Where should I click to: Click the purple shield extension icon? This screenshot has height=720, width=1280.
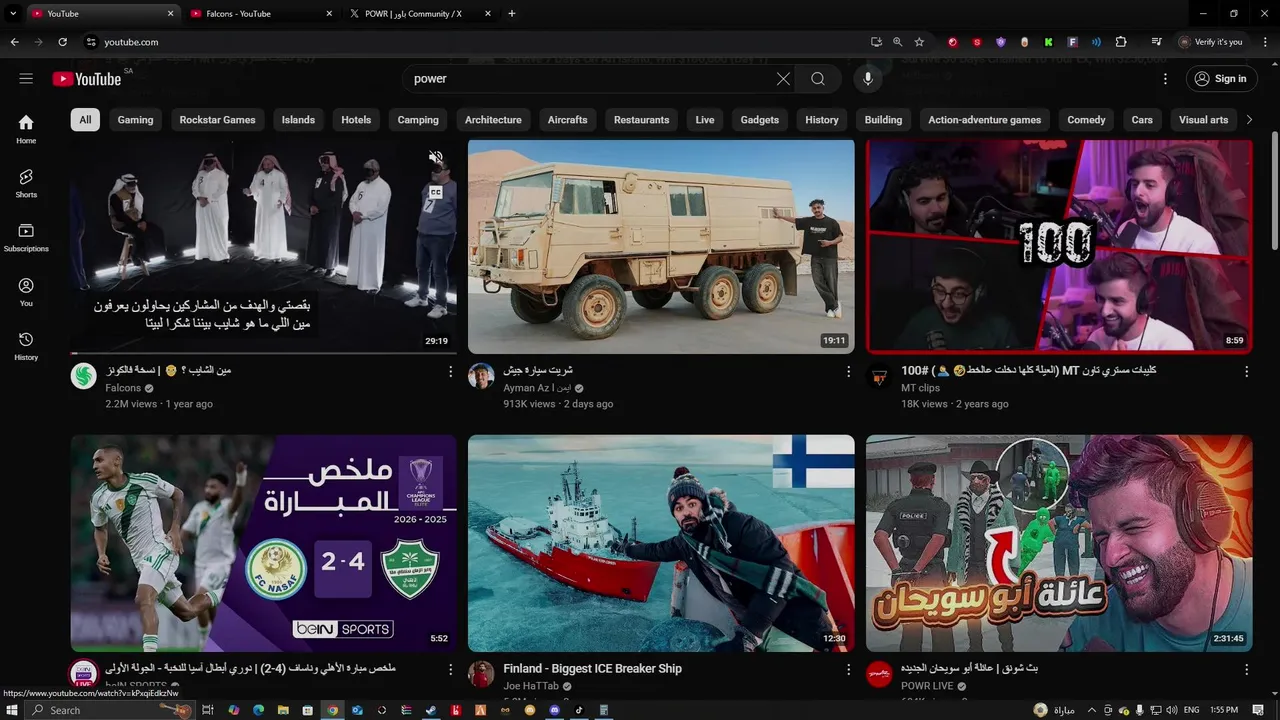coord(1001,42)
